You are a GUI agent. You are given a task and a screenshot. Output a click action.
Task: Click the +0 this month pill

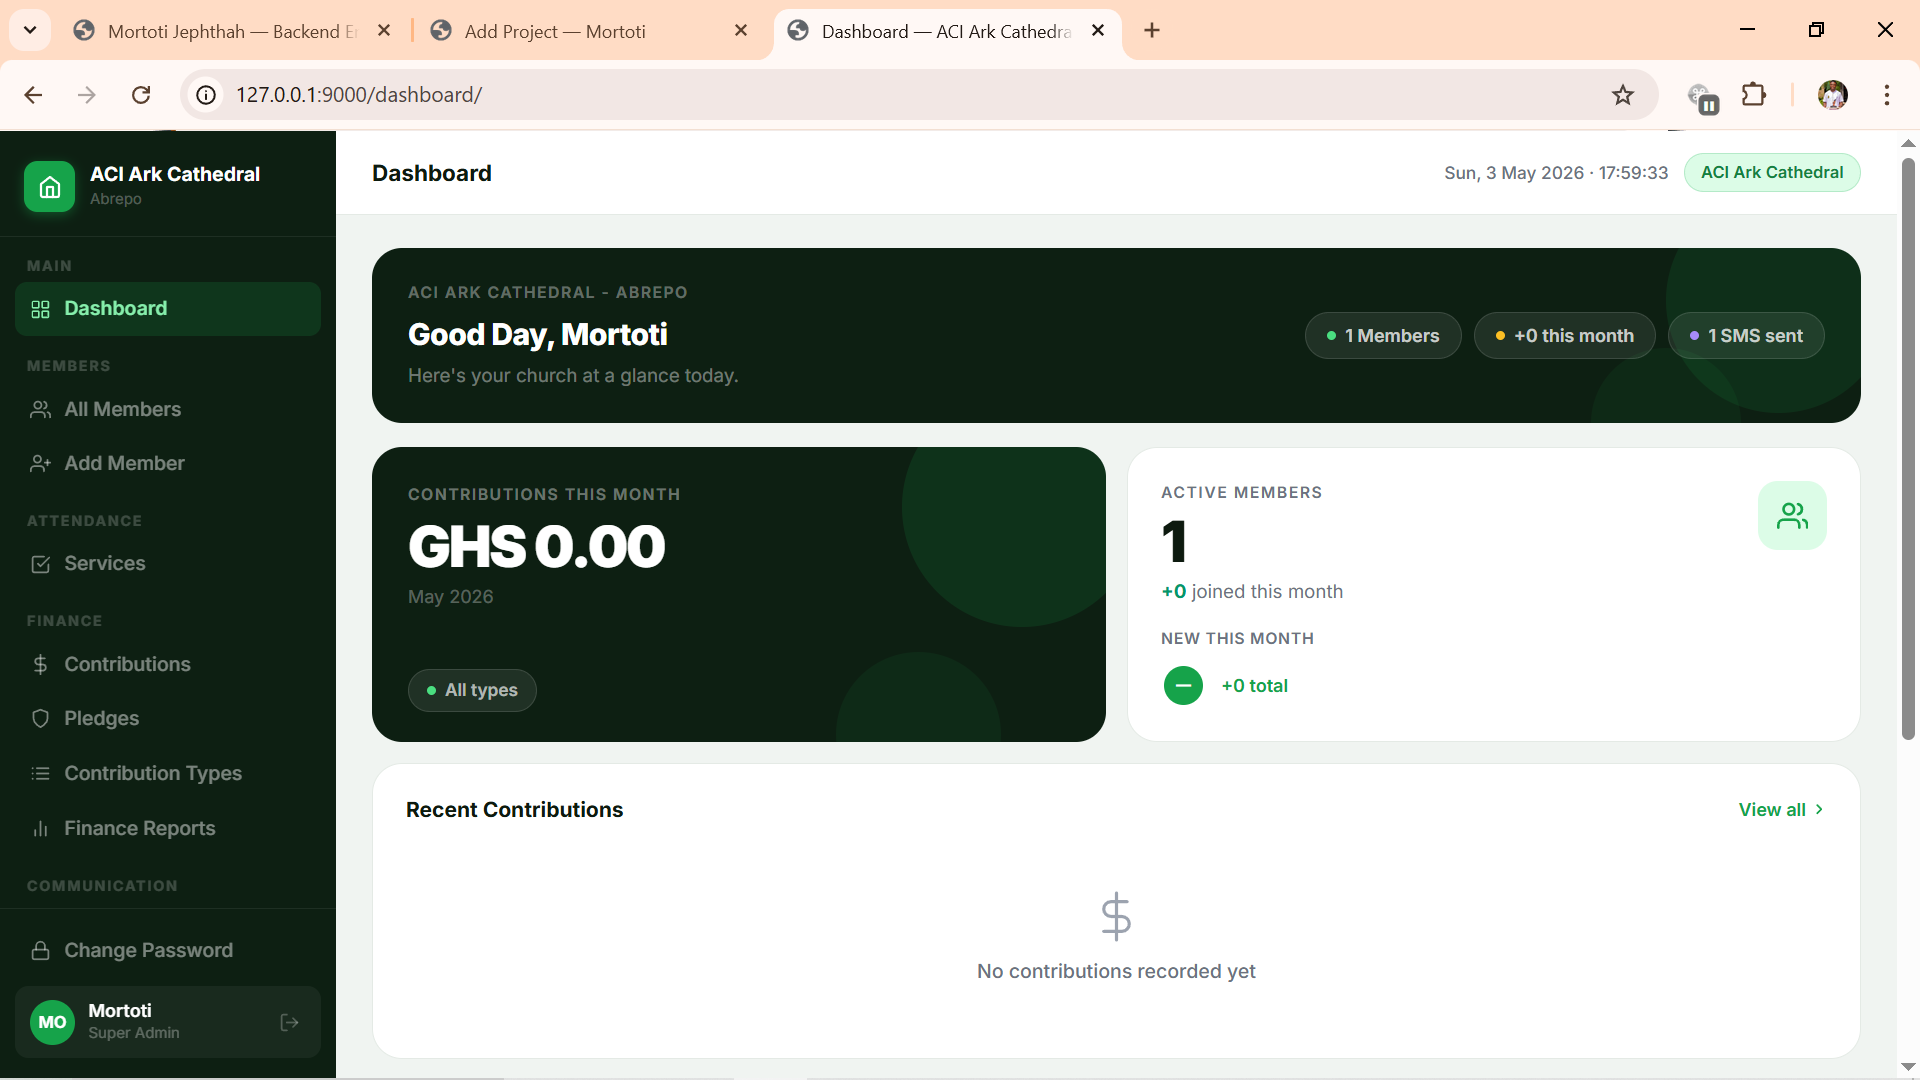(1564, 336)
